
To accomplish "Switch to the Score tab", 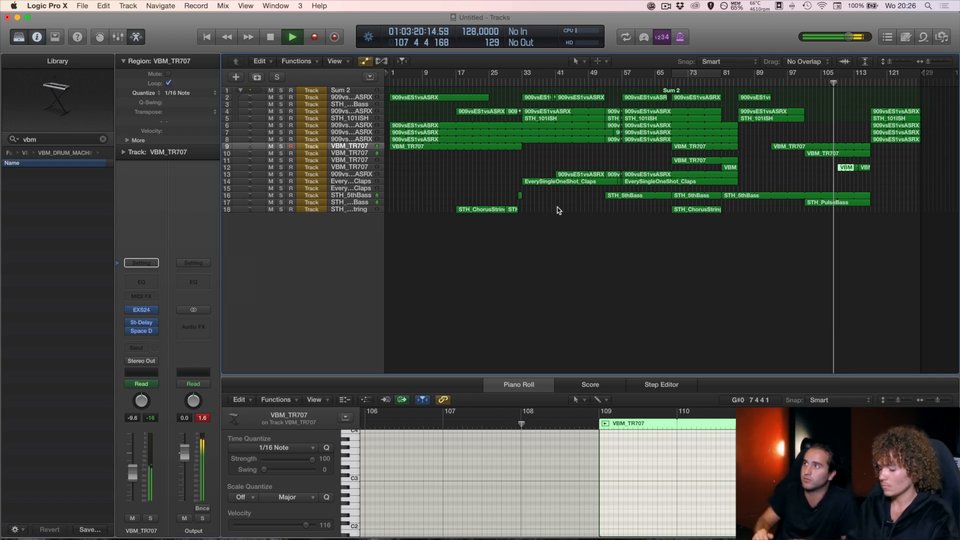I will [590, 384].
